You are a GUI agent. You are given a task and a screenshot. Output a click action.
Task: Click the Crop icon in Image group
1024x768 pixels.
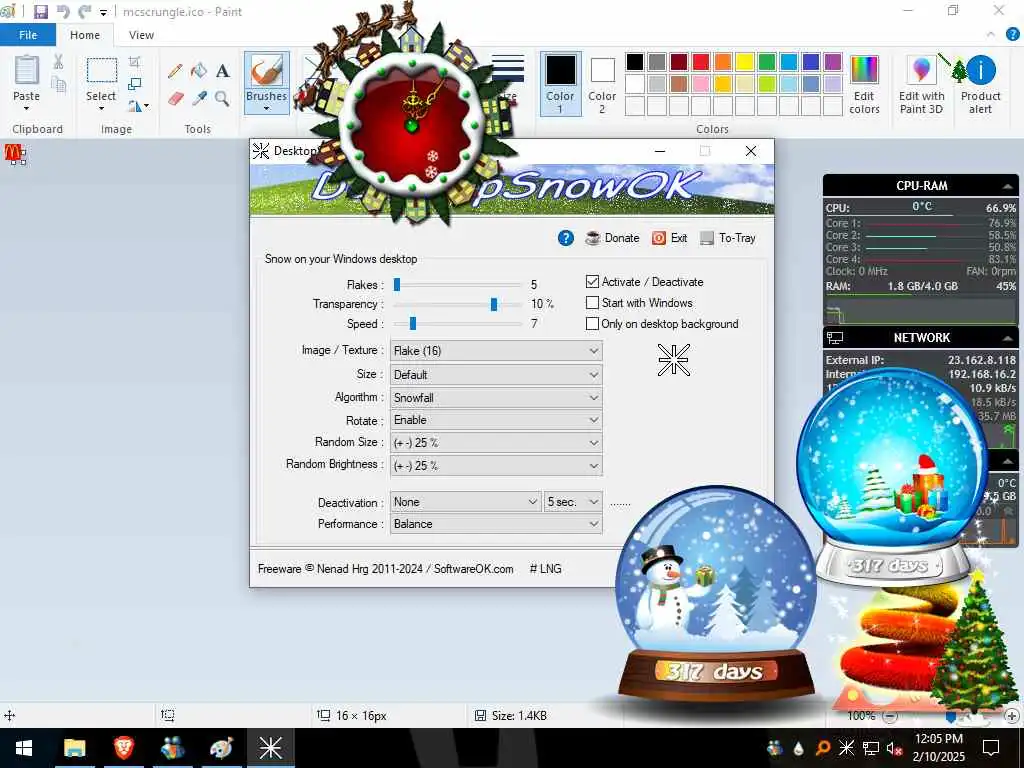[135, 63]
